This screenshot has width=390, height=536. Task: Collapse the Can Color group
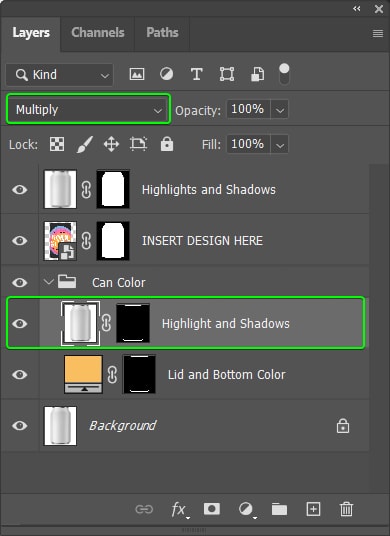pyautogui.click(x=49, y=282)
